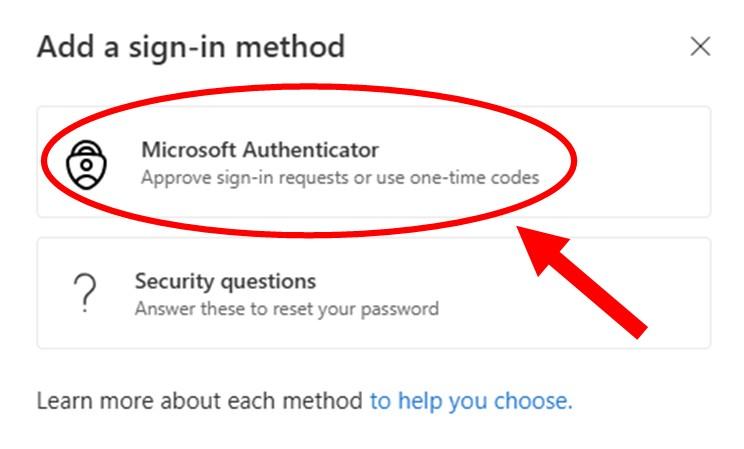Close the Add a sign-in method dialog
The width and height of the screenshot is (744, 449).
coord(700,46)
